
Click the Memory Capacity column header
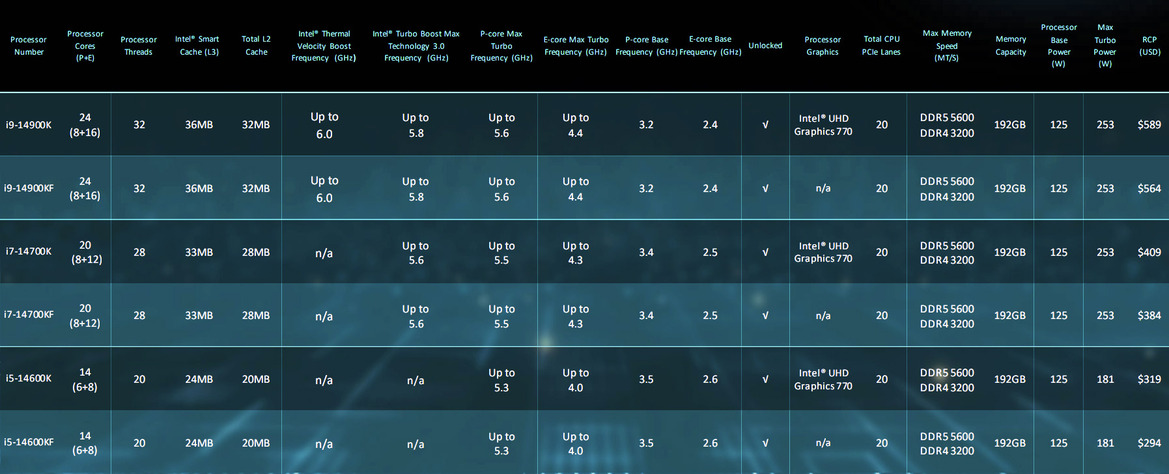tap(1010, 46)
